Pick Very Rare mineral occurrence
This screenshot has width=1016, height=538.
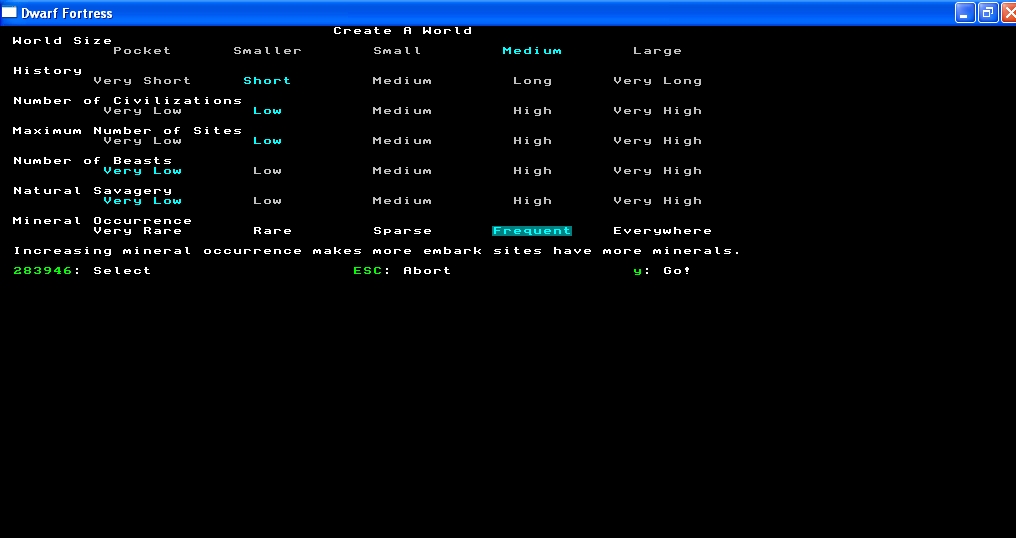point(137,231)
